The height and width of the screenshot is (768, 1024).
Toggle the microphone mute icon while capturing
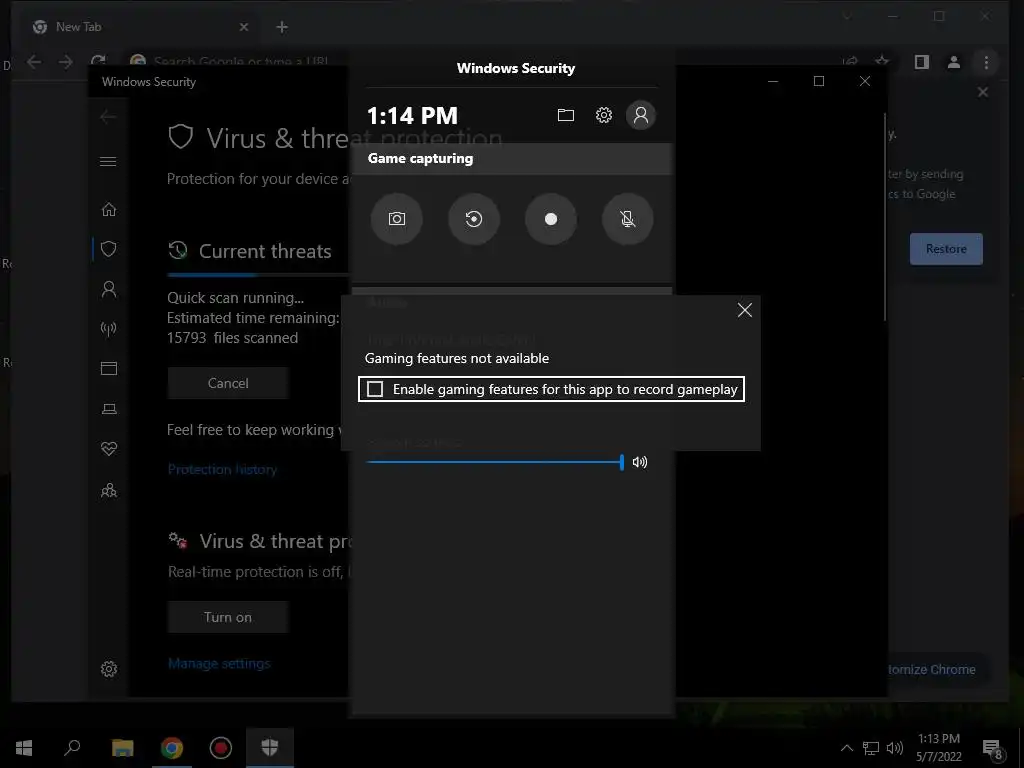(628, 219)
